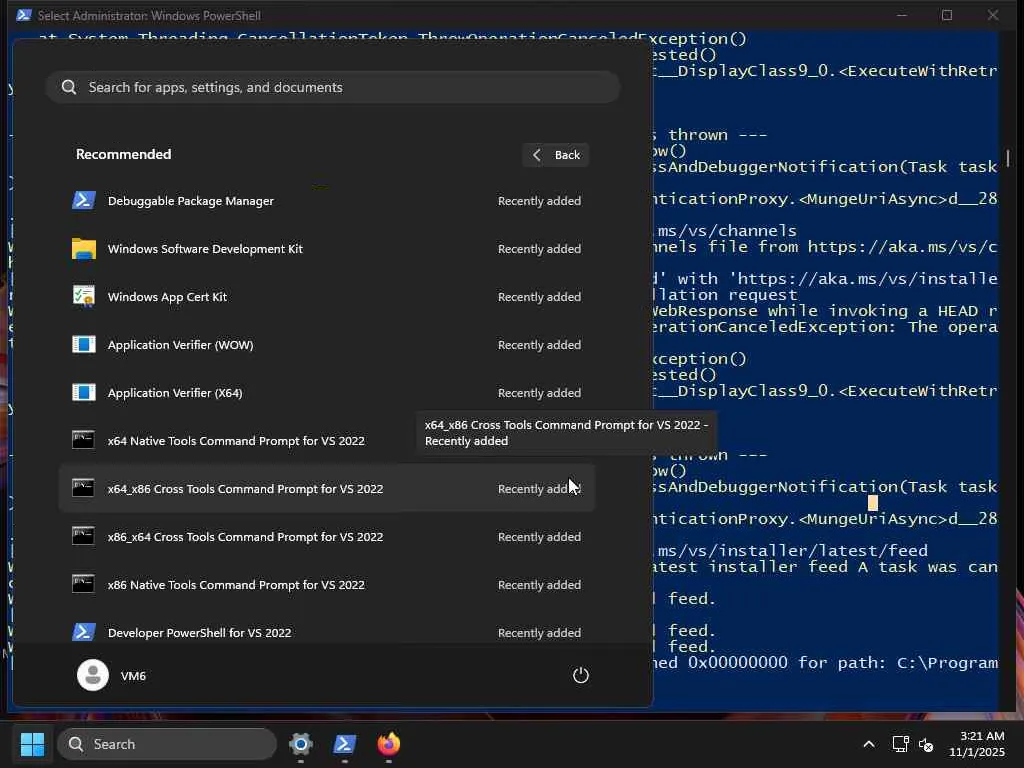
Task: Launch Developer PowerShell for VS 2022 icon
Action: 84,632
